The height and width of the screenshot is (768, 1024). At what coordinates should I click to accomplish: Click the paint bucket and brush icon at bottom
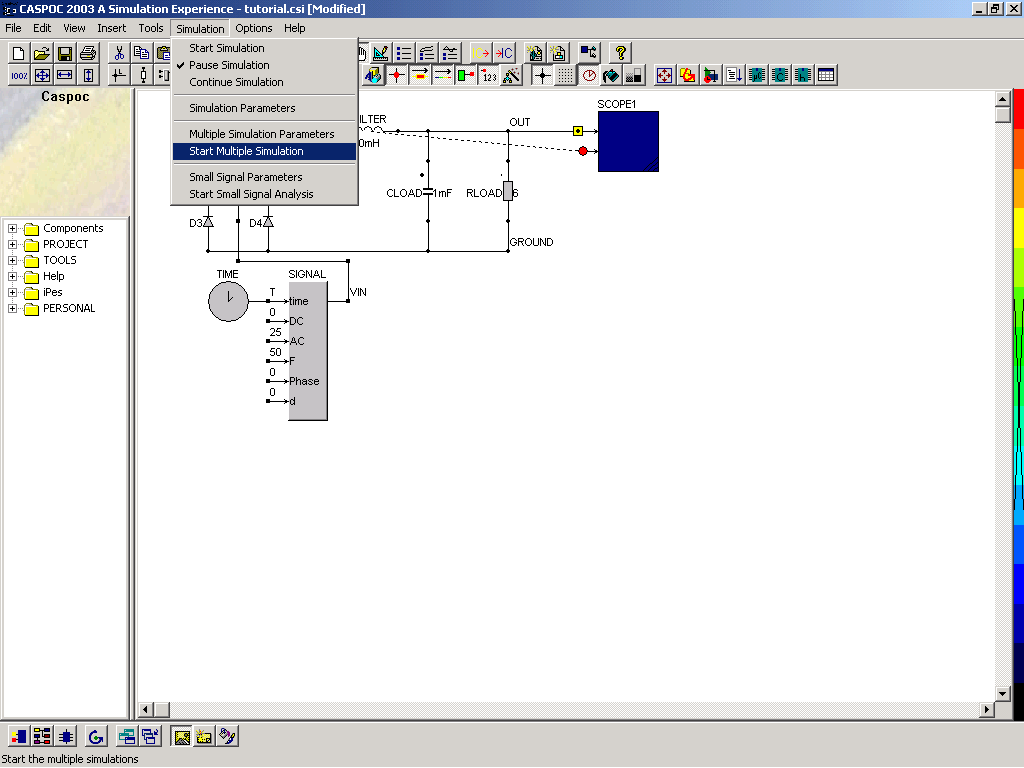pyautogui.click(x=227, y=737)
